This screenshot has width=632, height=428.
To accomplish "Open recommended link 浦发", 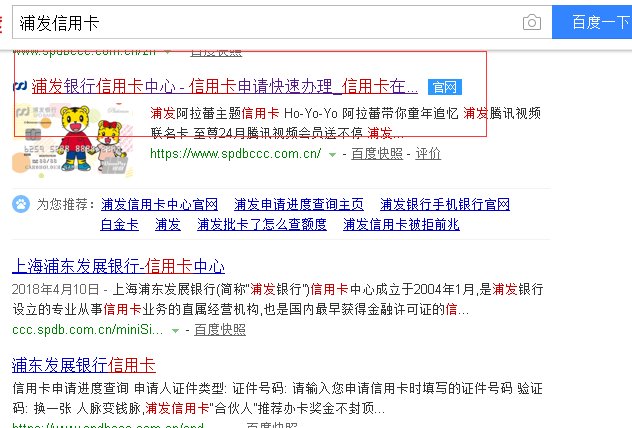I will (x=168, y=224).
